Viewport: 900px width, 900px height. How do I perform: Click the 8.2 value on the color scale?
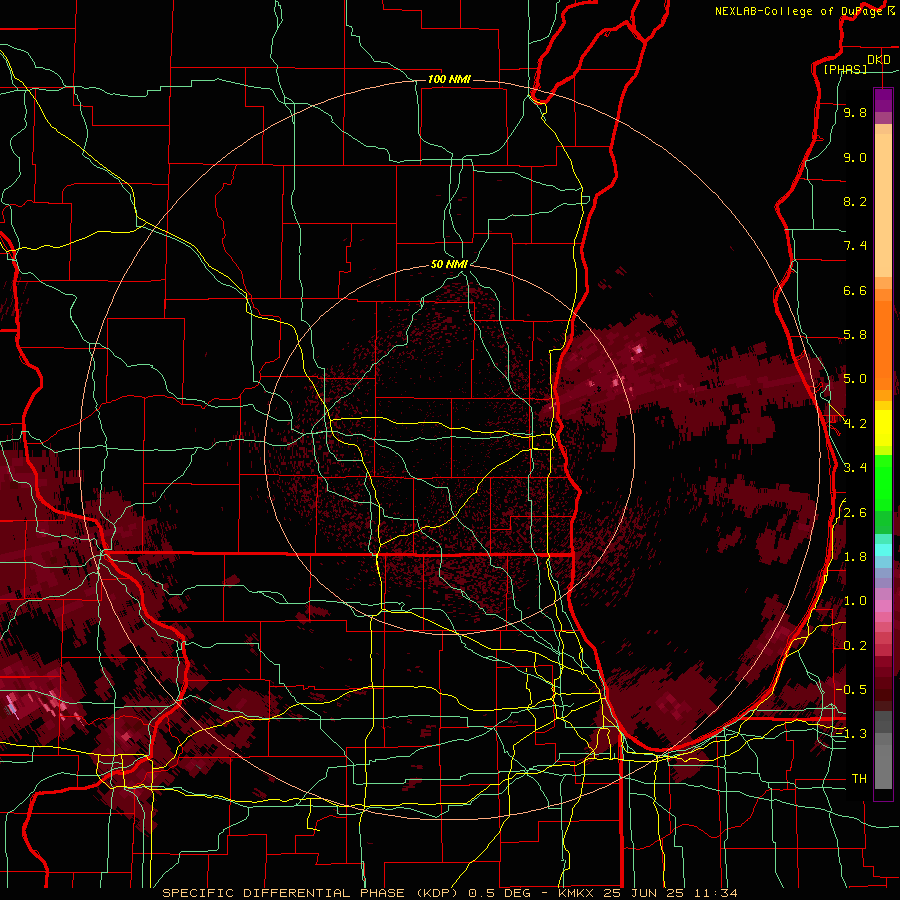point(855,201)
